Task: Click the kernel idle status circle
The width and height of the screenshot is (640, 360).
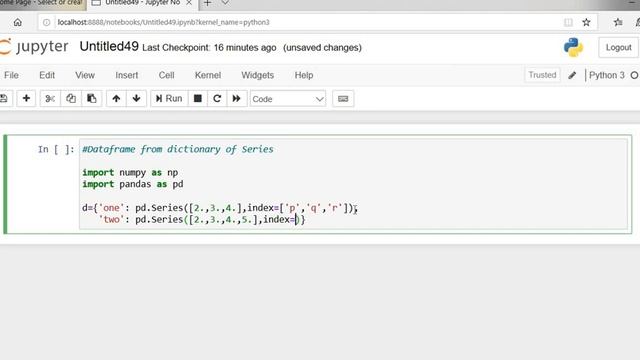Action: point(635,75)
